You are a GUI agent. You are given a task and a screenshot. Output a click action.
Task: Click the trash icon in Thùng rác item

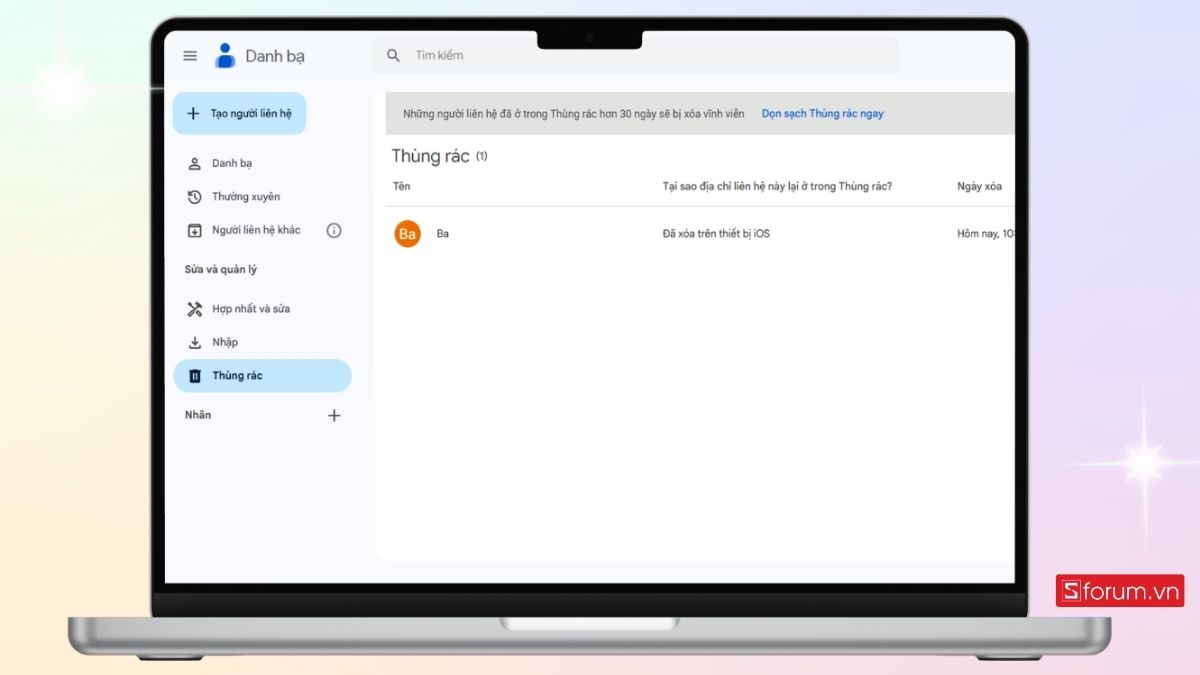tap(195, 376)
